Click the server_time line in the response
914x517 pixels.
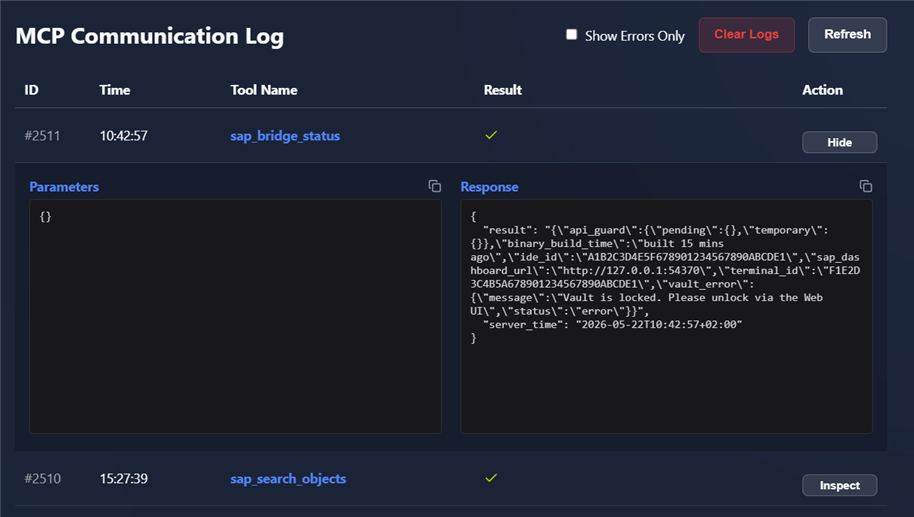click(612, 325)
